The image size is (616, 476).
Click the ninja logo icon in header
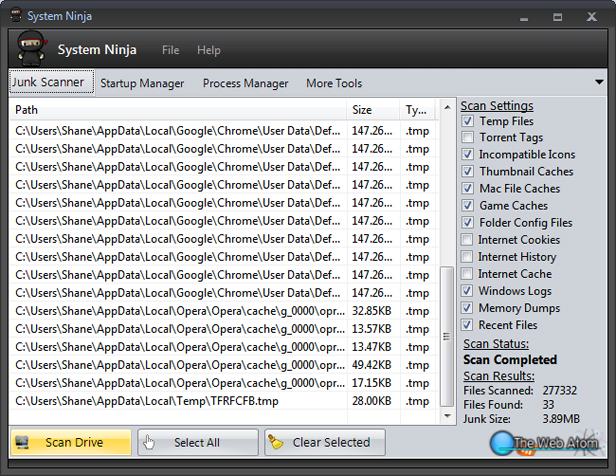[x=30, y=49]
